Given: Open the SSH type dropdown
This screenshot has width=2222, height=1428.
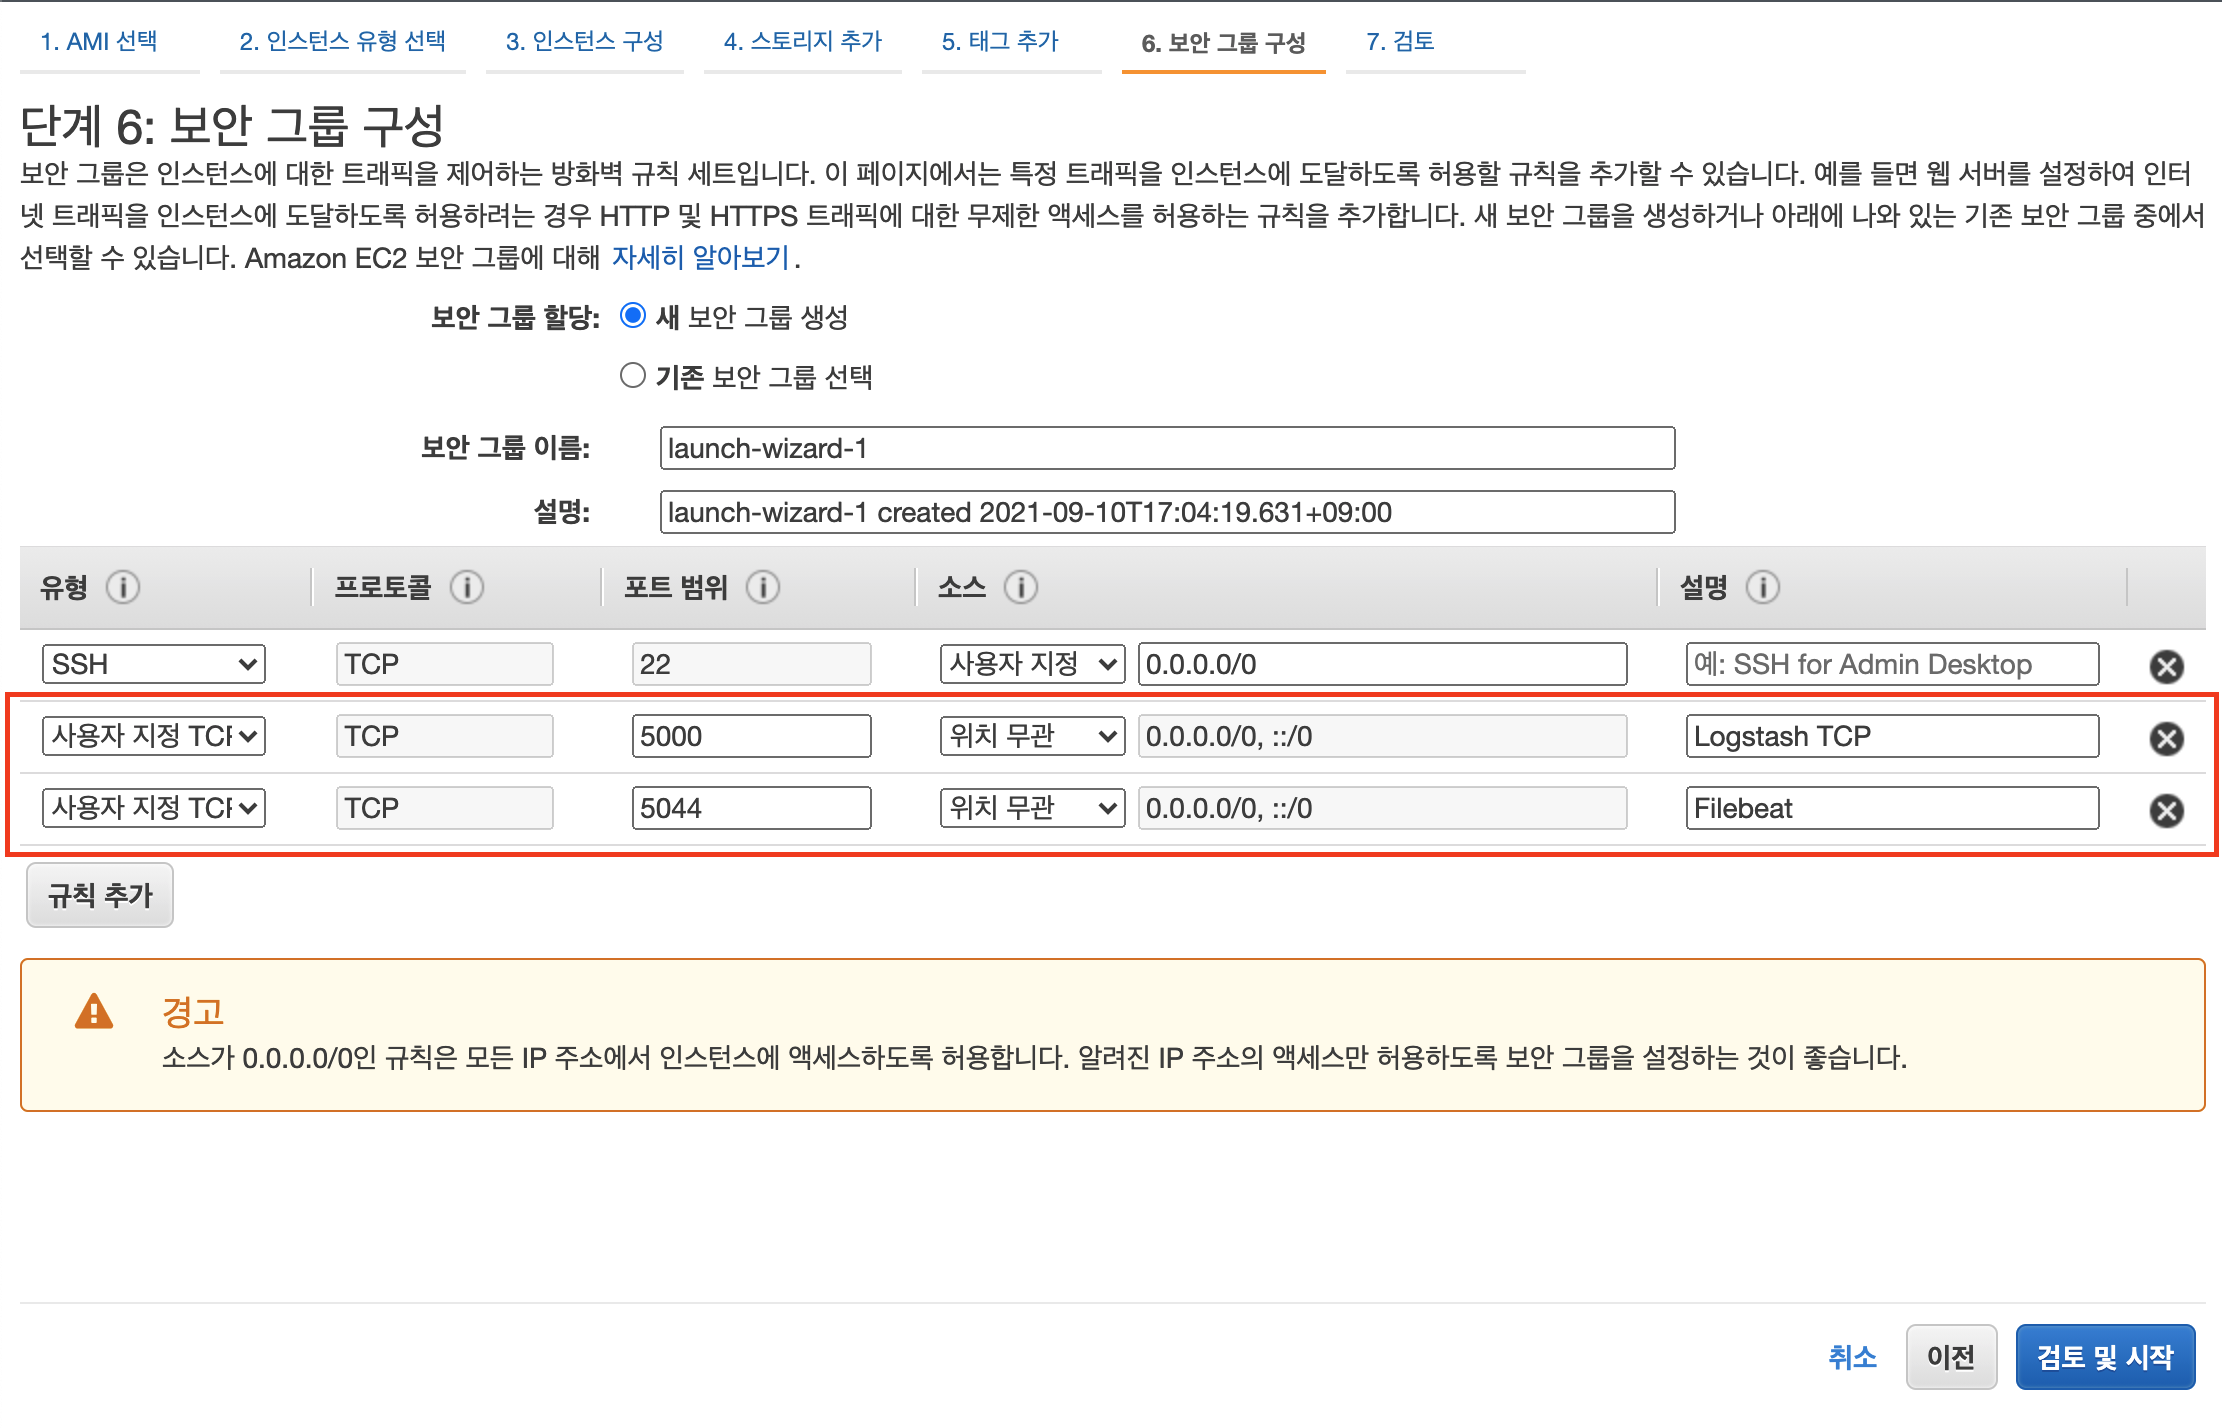Looking at the screenshot, I should pyautogui.click(x=153, y=664).
